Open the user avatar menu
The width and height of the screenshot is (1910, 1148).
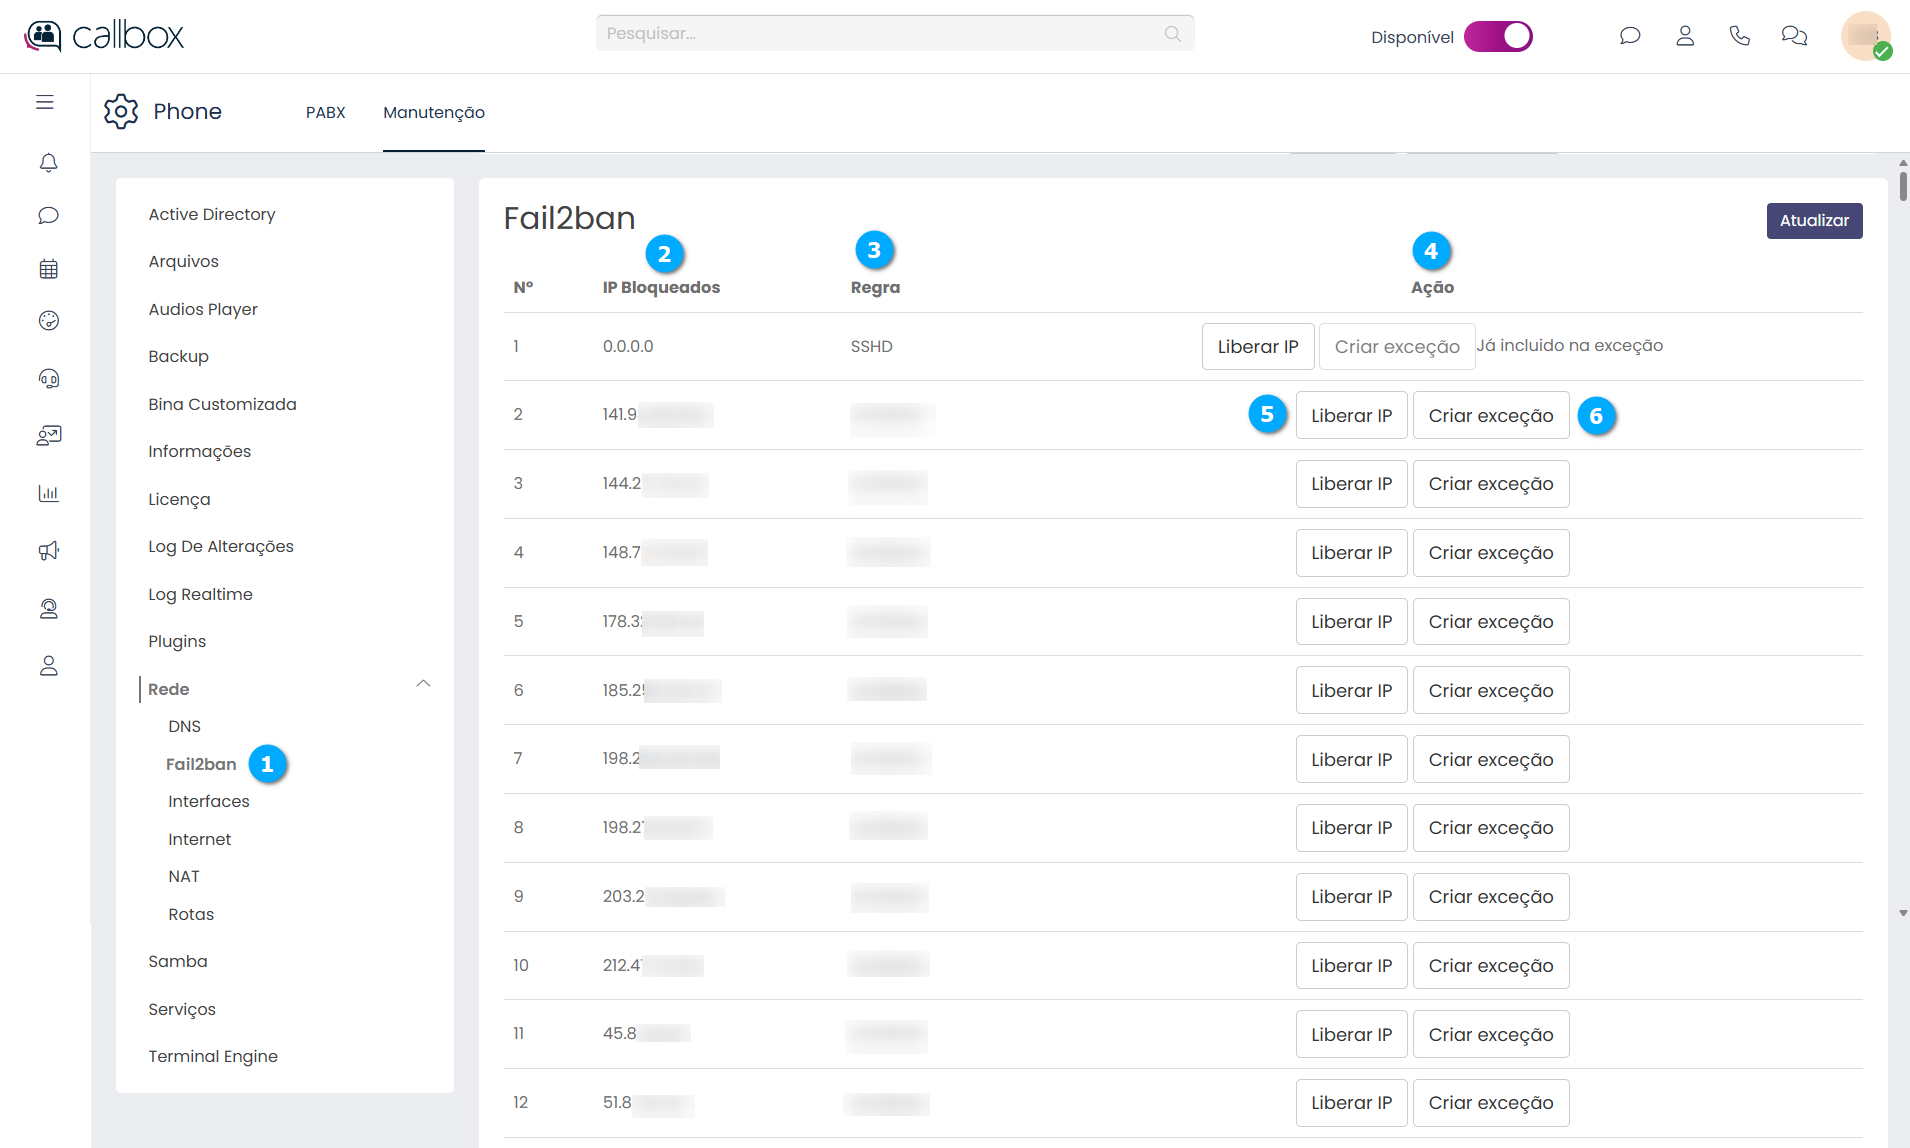(x=1865, y=36)
